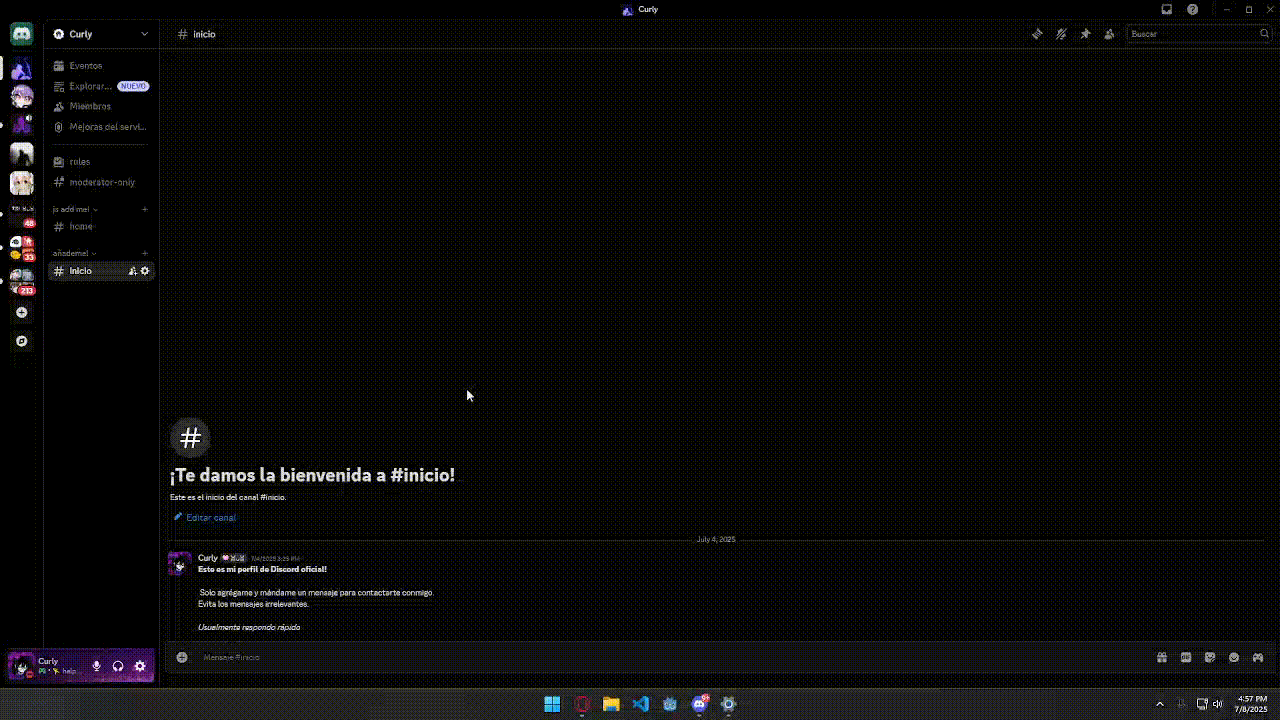The width and height of the screenshot is (1280, 720).
Task: Open Discover servers compass icon
Action: [x=21, y=341]
